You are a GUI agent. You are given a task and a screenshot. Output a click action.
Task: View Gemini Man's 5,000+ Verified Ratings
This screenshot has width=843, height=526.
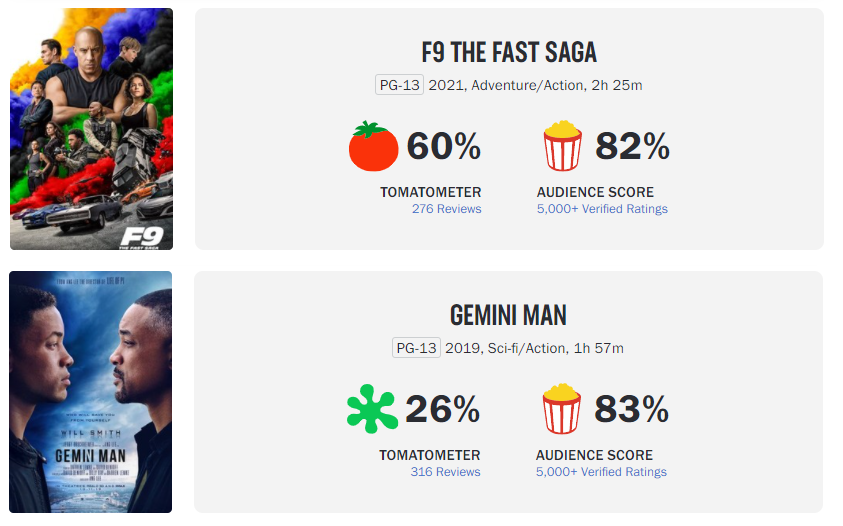click(601, 472)
